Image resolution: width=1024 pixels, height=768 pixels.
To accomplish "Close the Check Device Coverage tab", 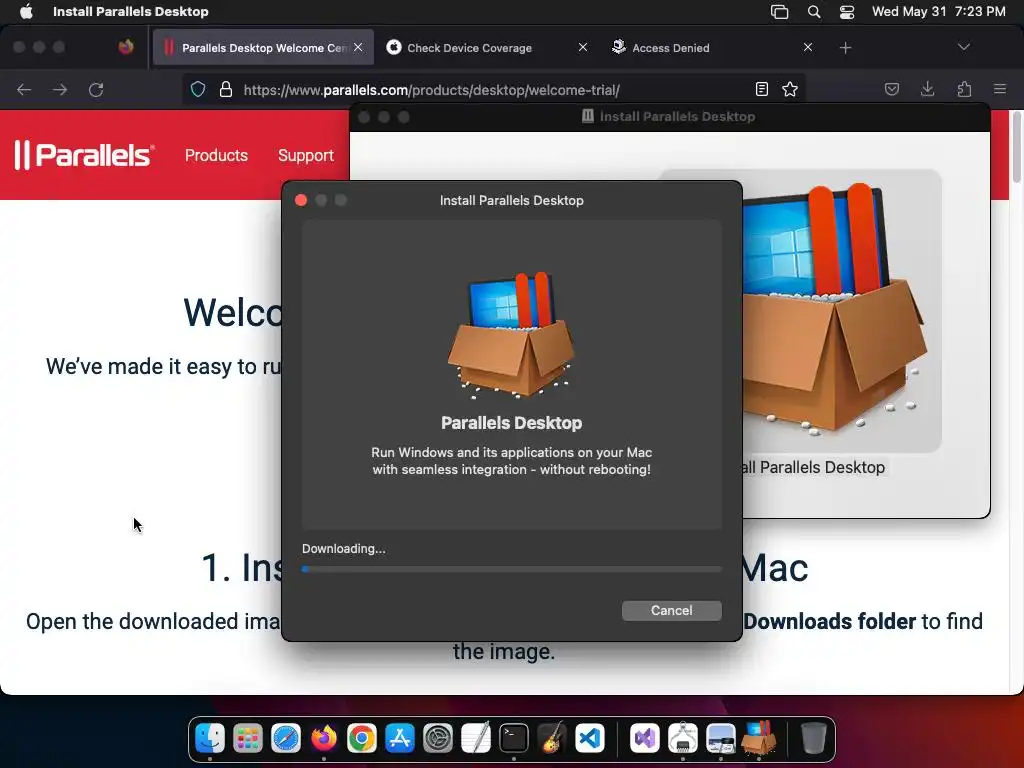I will [x=583, y=47].
